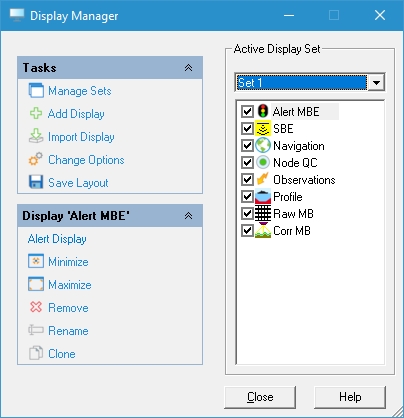The height and width of the screenshot is (418, 404).
Task: Click the Close button
Action: coord(260,397)
